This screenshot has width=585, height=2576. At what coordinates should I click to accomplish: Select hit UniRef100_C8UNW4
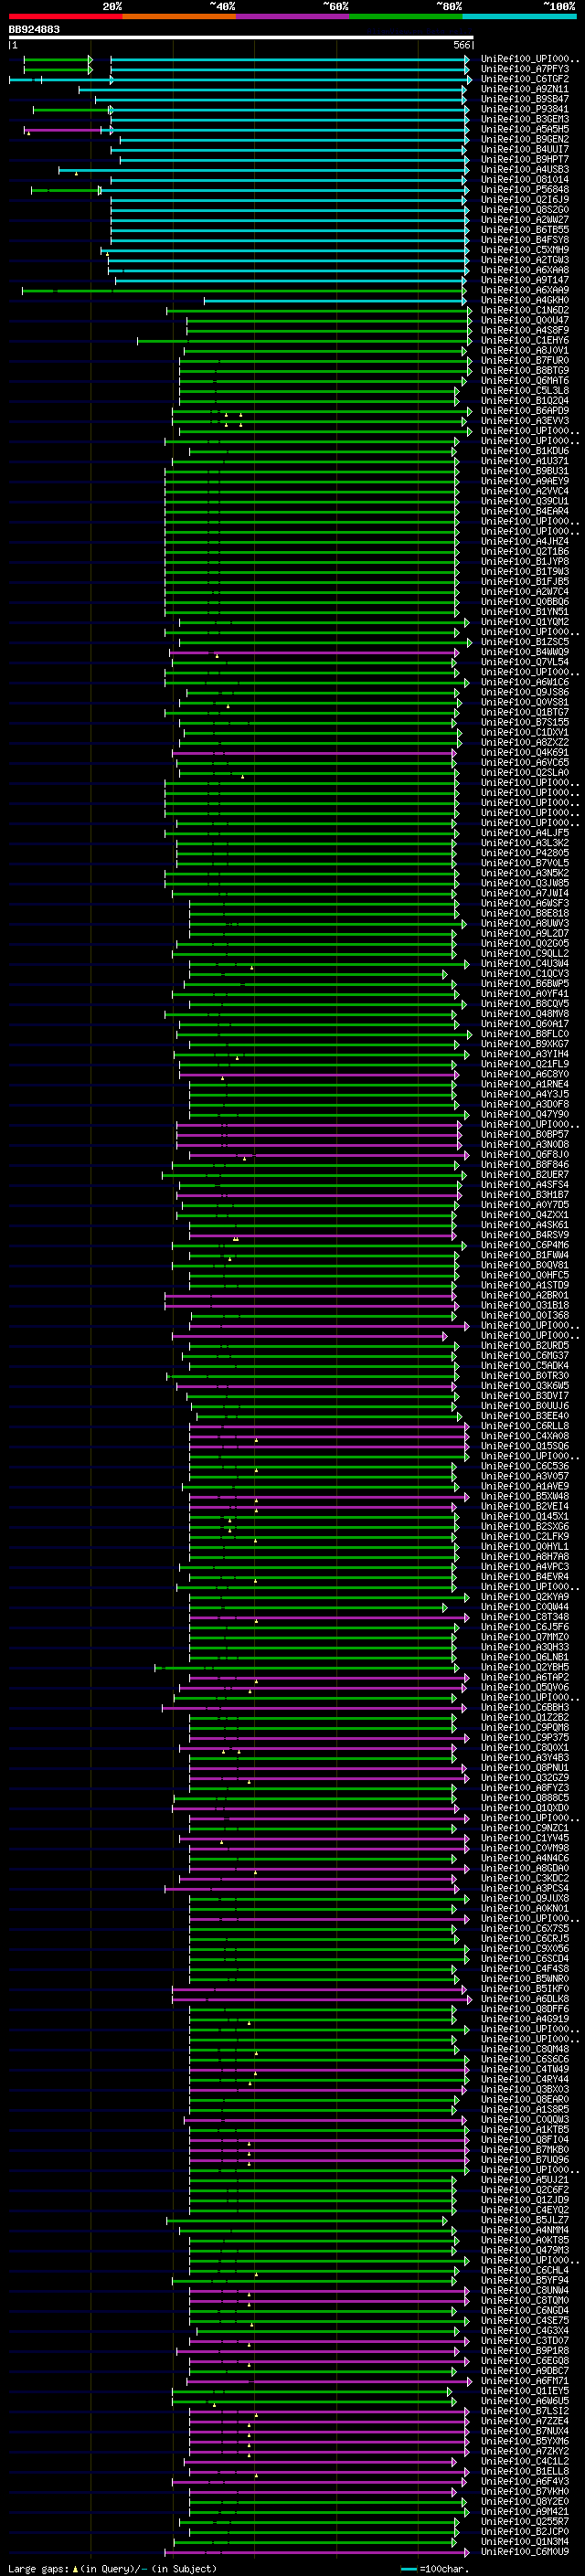tap(525, 2290)
